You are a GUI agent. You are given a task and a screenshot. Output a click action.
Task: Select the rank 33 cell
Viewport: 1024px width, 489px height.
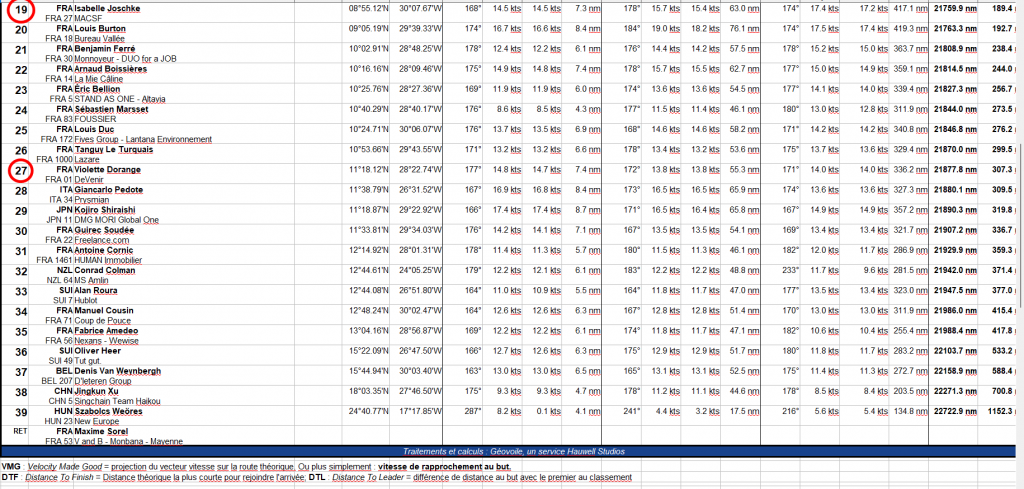click(x=20, y=293)
